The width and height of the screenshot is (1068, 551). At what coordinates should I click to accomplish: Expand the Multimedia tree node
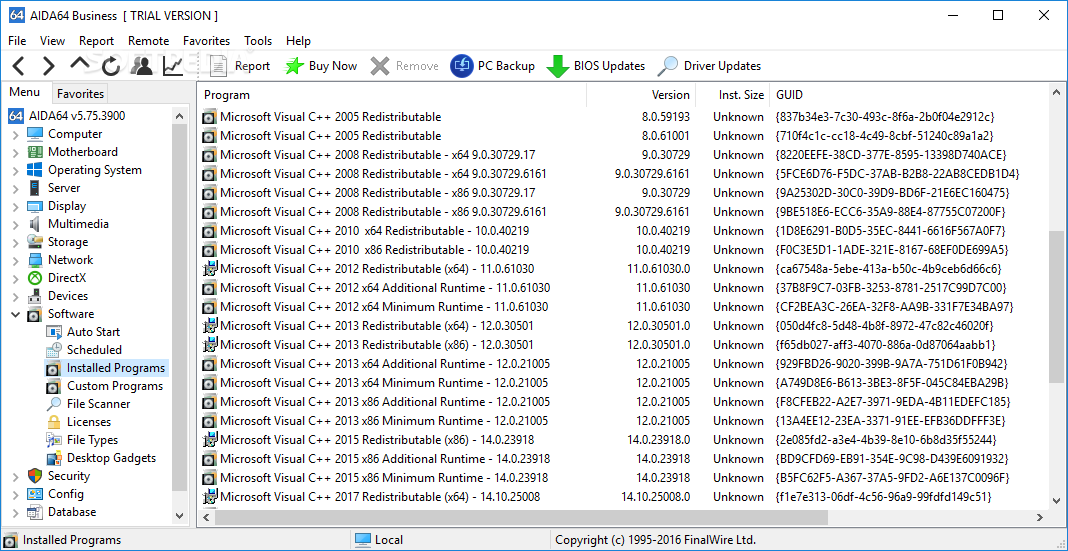[x=15, y=224]
